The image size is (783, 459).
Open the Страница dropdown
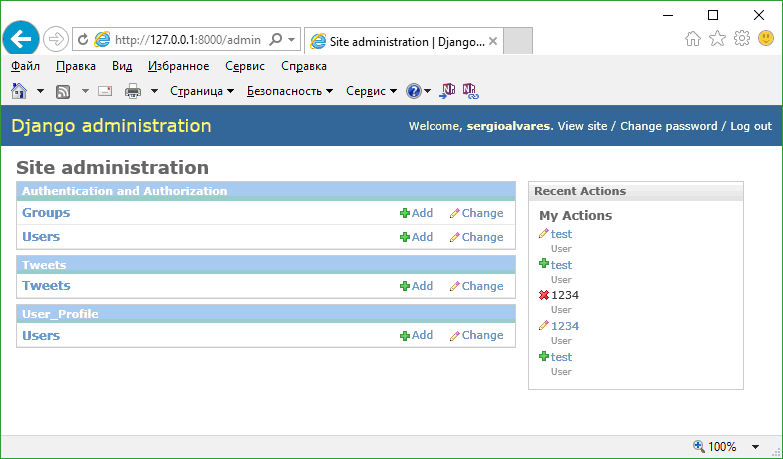202,91
